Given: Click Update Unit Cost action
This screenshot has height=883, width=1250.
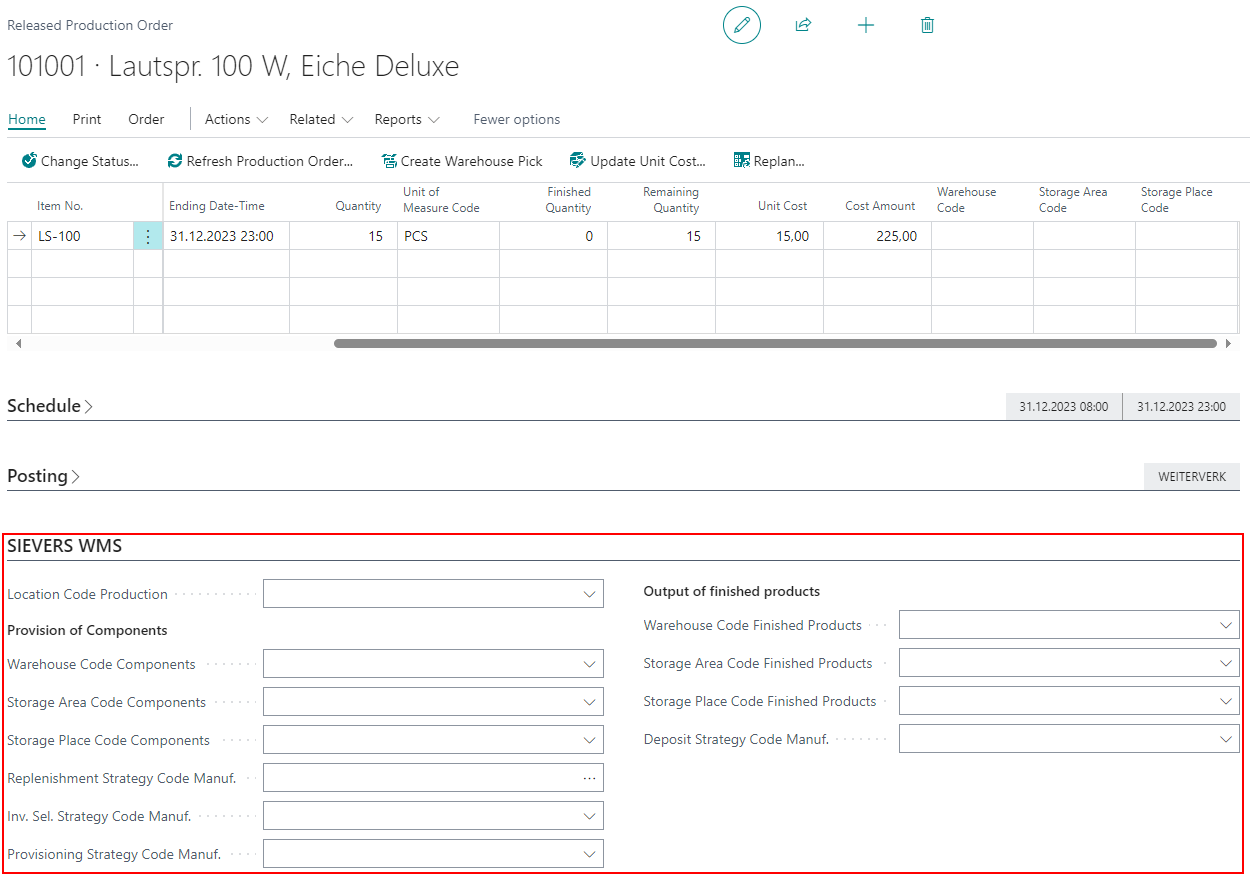Looking at the screenshot, I should point(637,161).
